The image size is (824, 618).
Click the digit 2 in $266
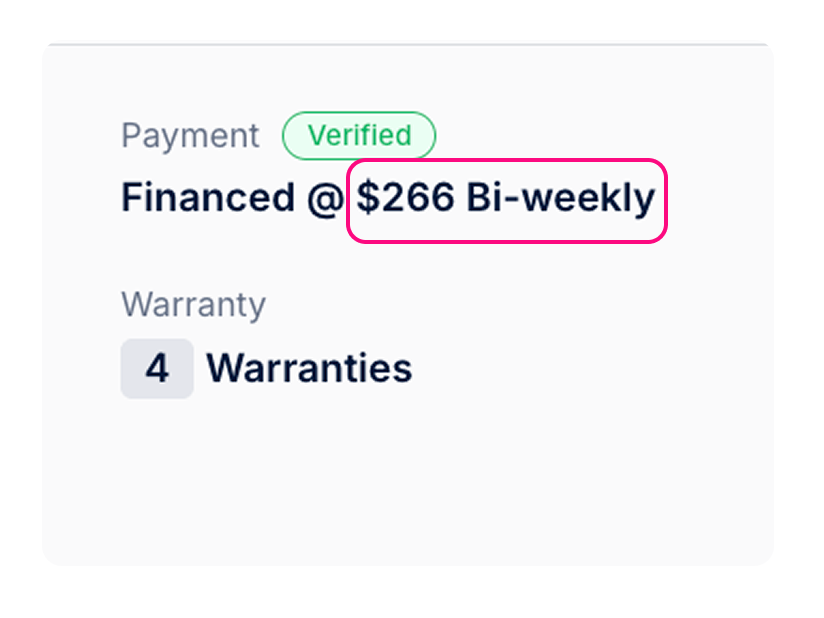[392, 199]
